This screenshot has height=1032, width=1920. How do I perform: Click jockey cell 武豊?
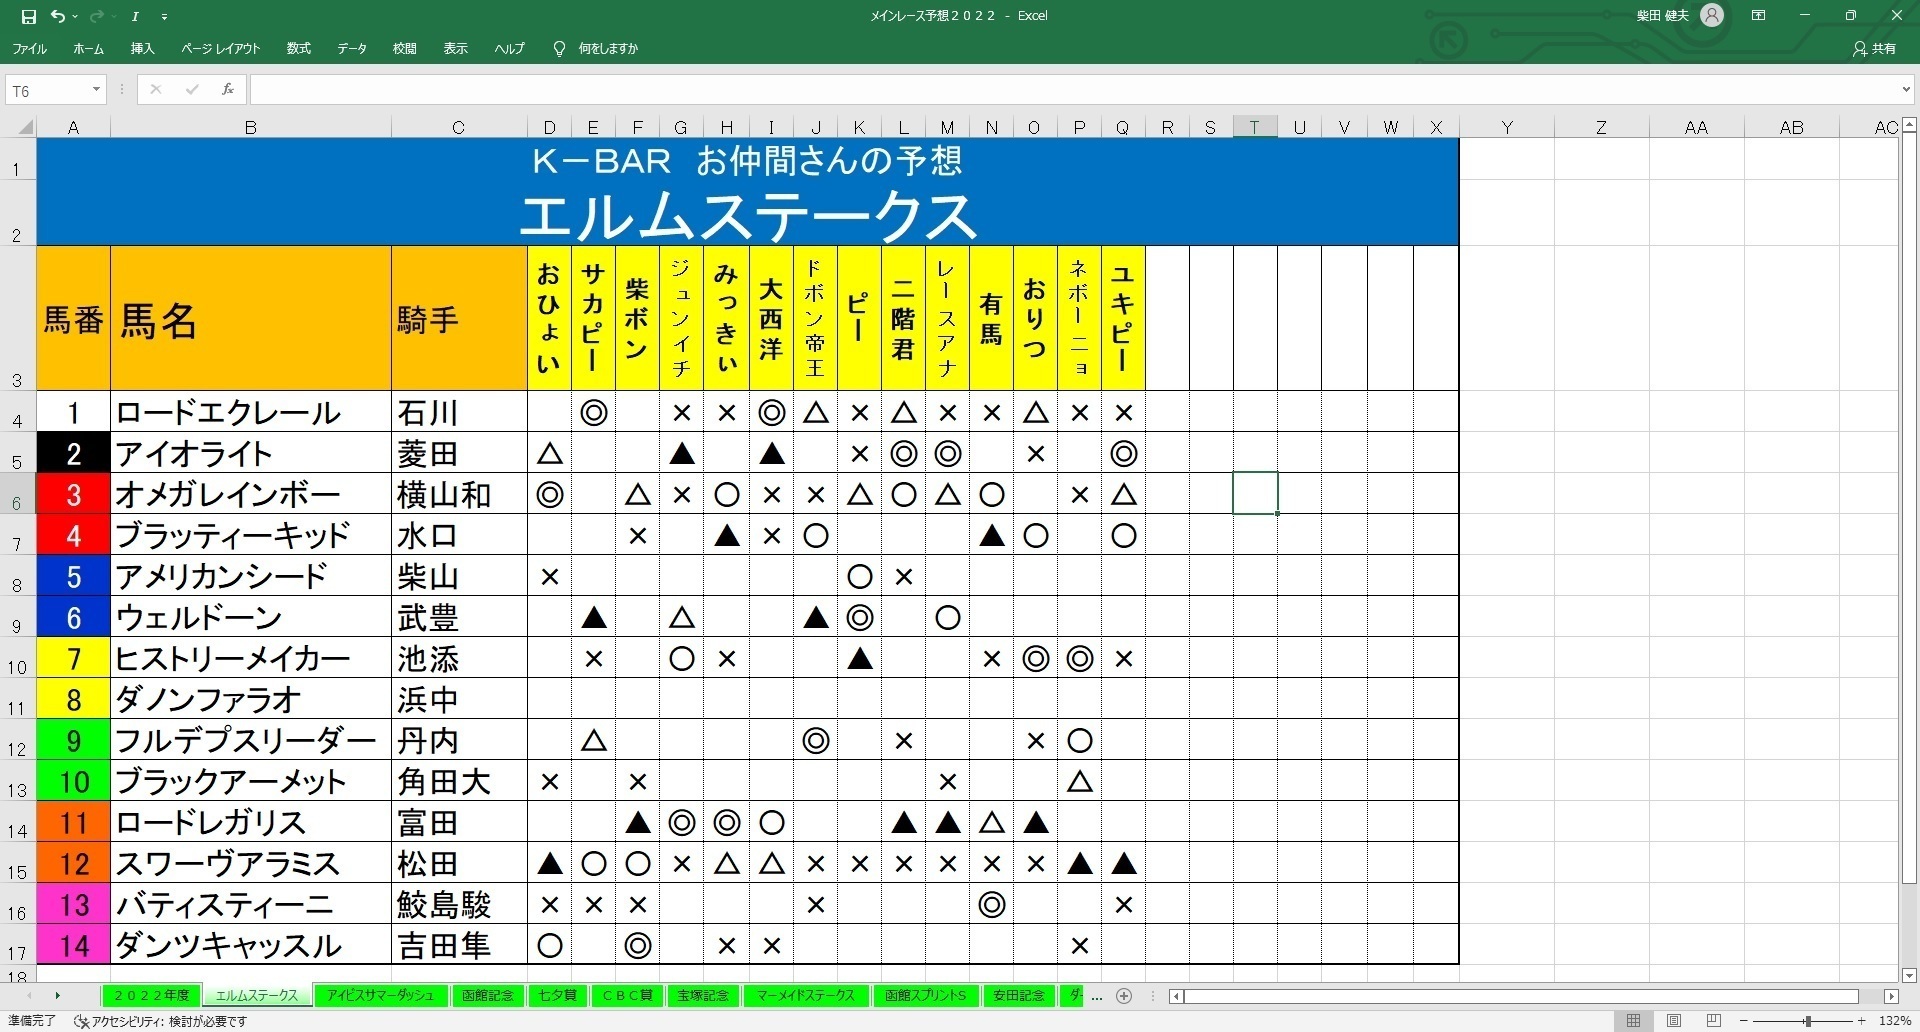click(459, 617)
